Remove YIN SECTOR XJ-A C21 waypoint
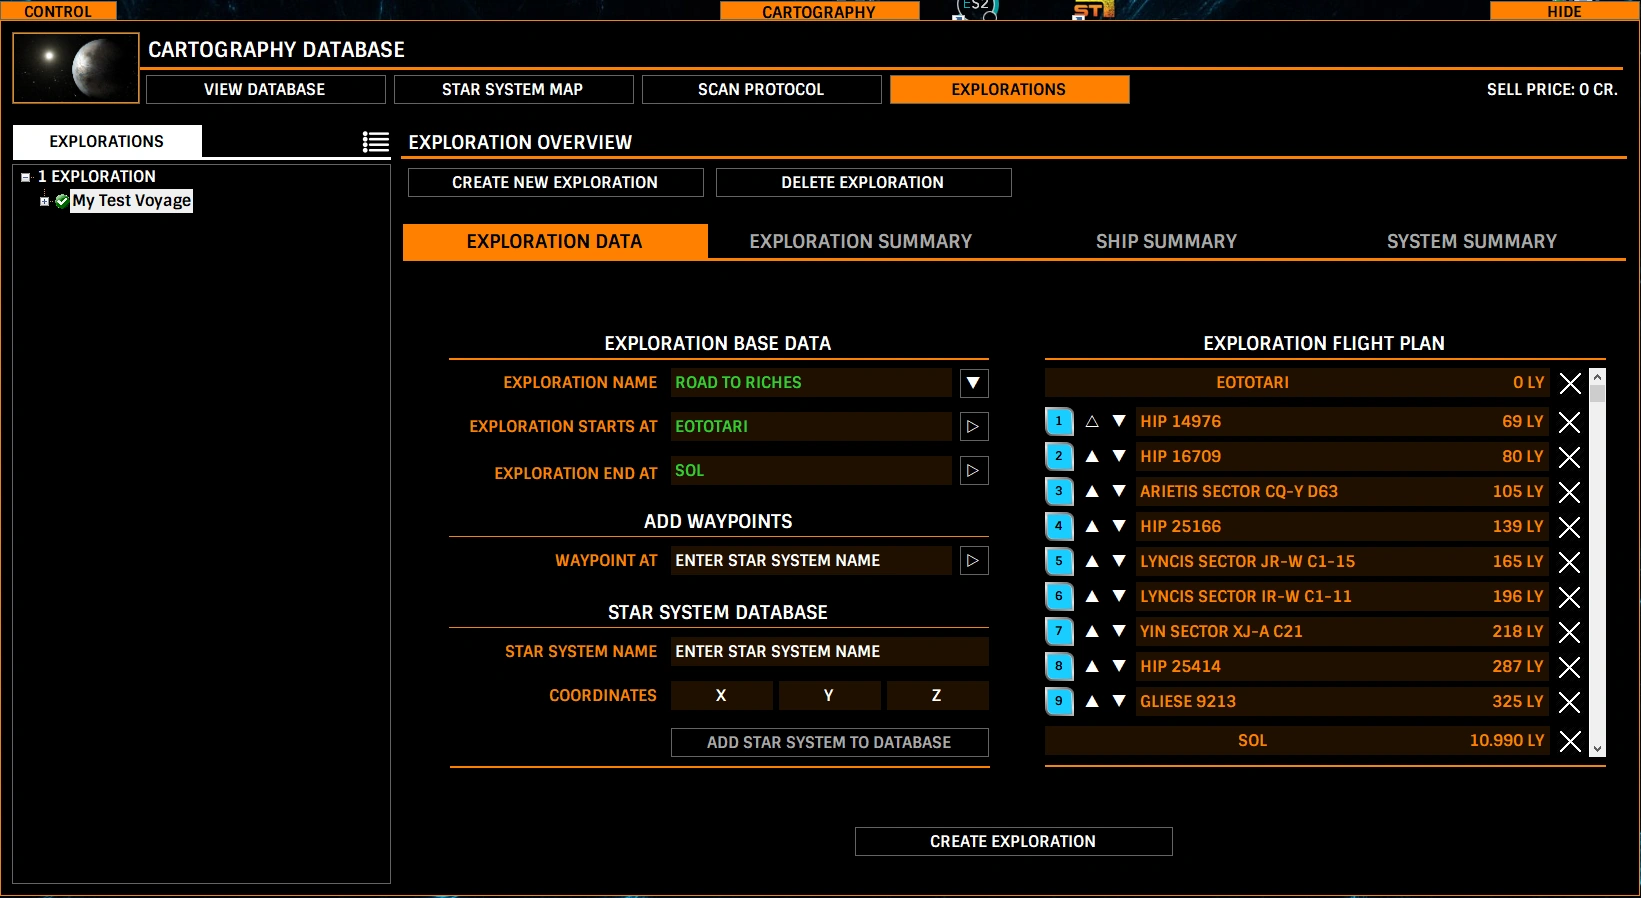Viewport: 1641px width, 898px height. click(x=1570, y=632)
